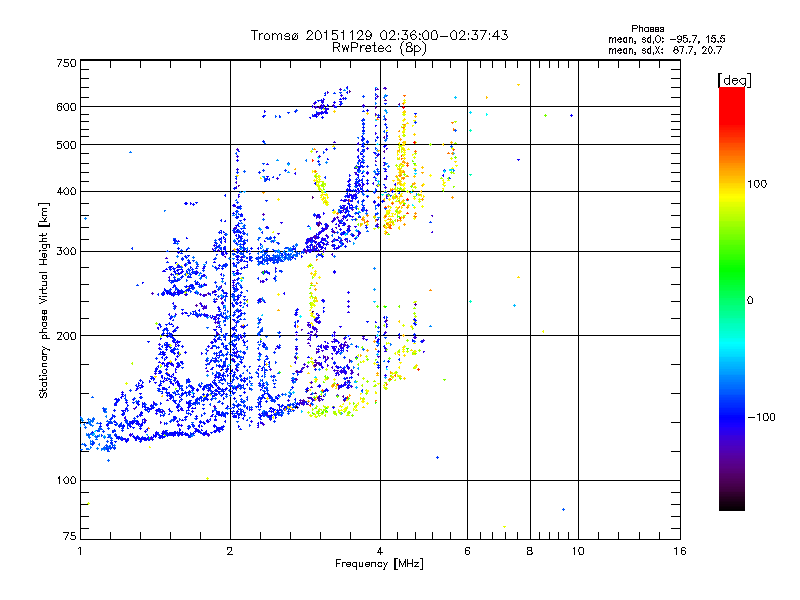The image size is (800, 600).
Task: Click the '500' height axis label
Action: point(66,145)
